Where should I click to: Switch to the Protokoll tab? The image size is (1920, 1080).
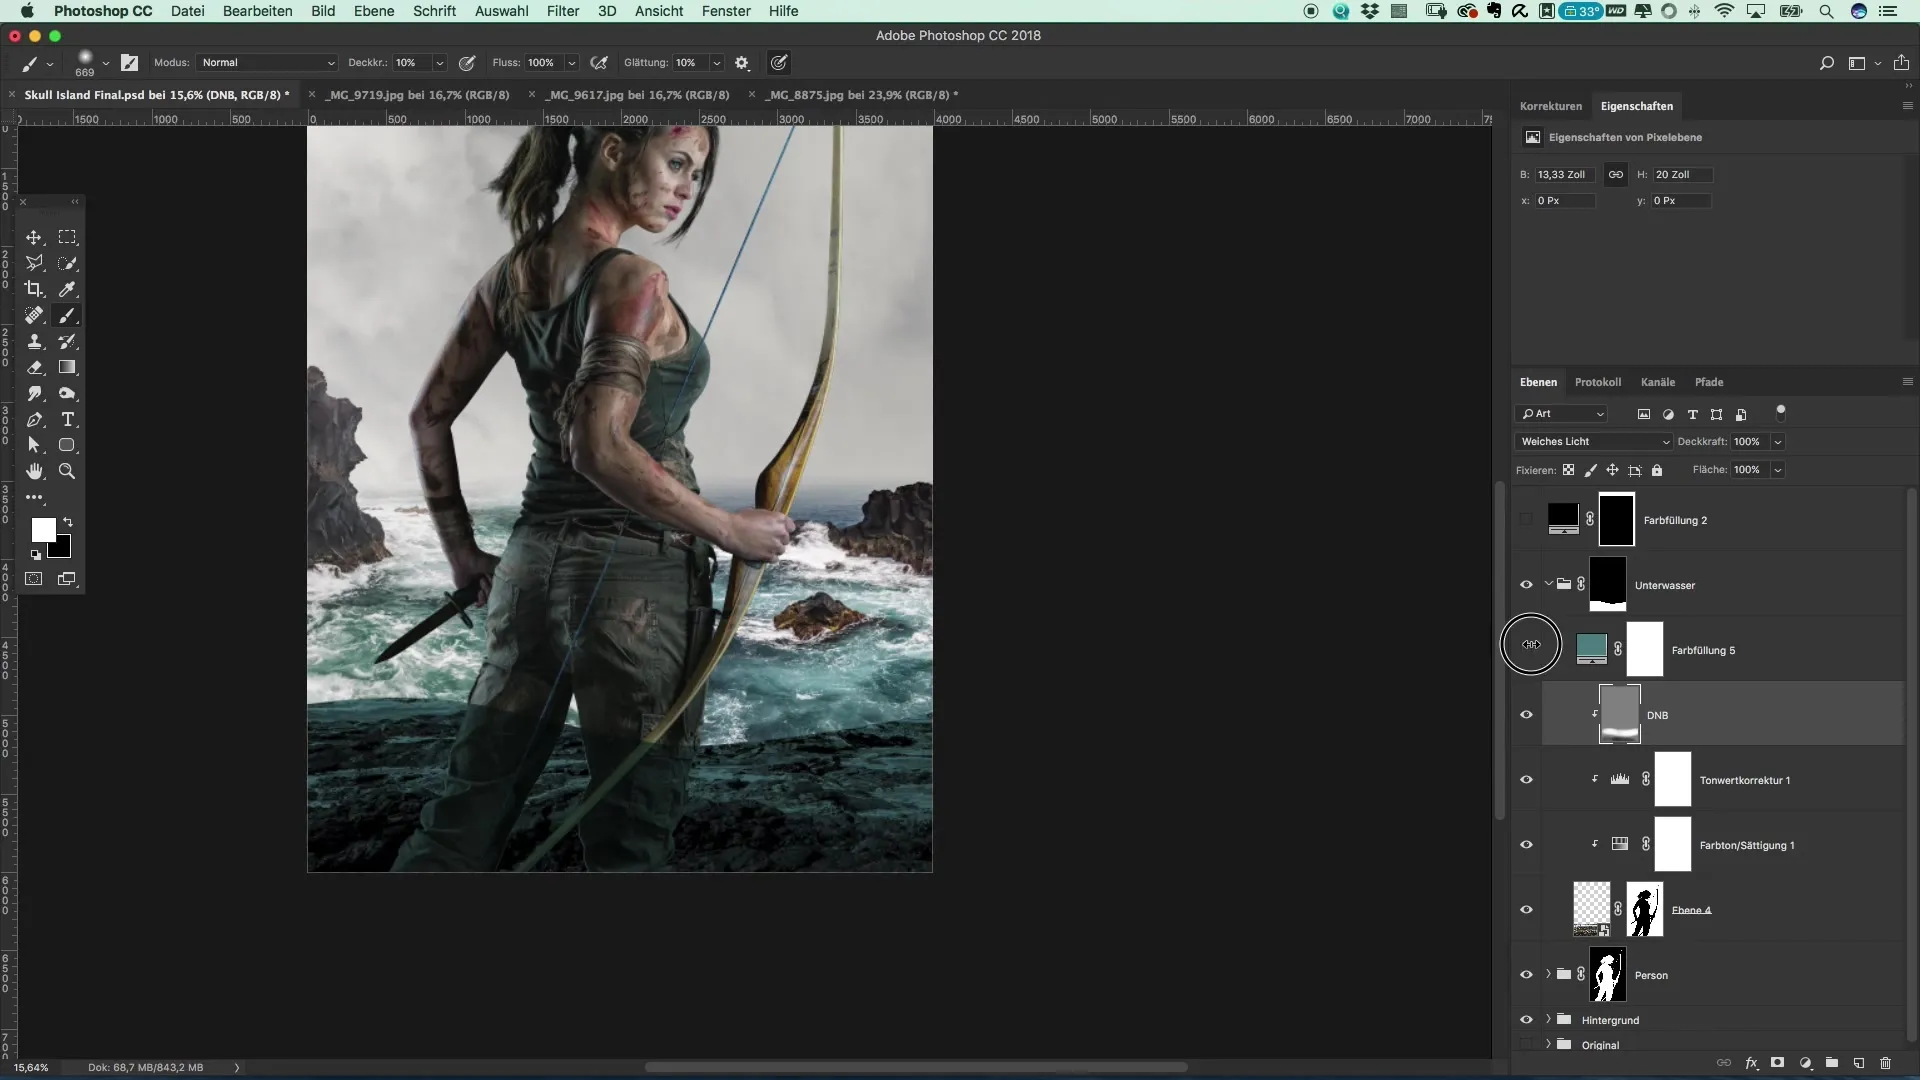pos(1597,382)
